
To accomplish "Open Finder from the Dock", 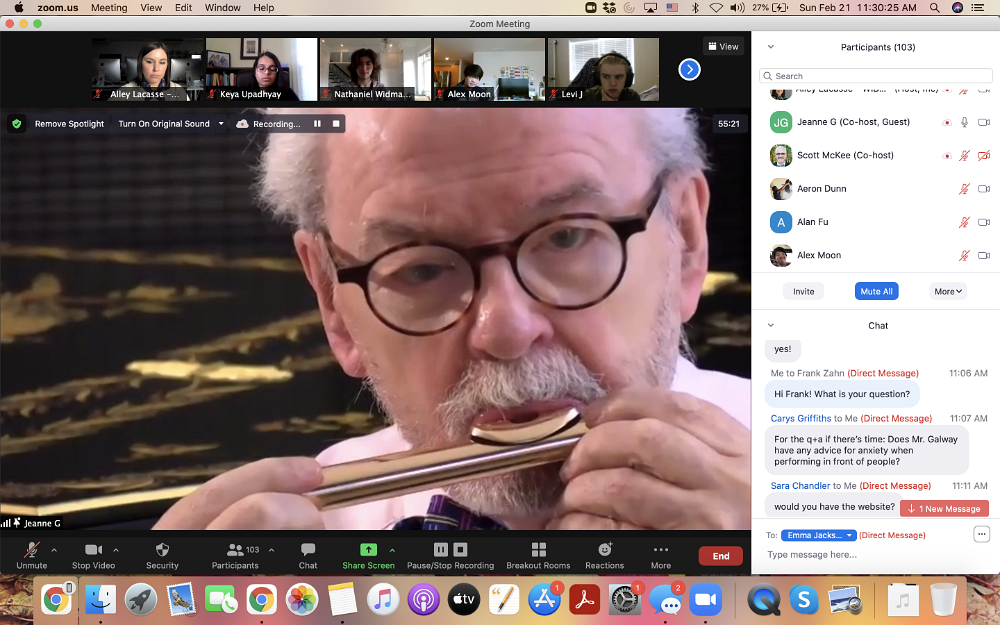I will pyautogui.click(x=100, y=599).
